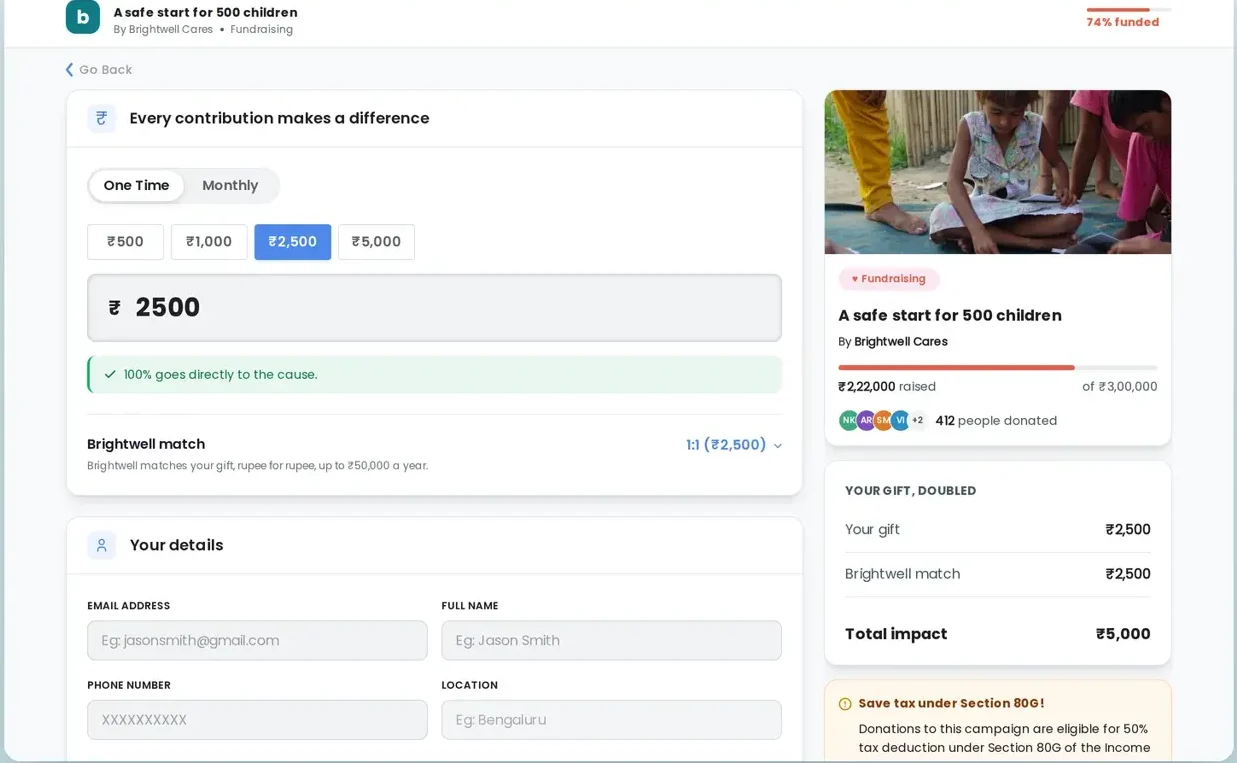Go Back to previous page
Image resolution: width=1237 pixels, height=763 pixels.
pos(99,70)
